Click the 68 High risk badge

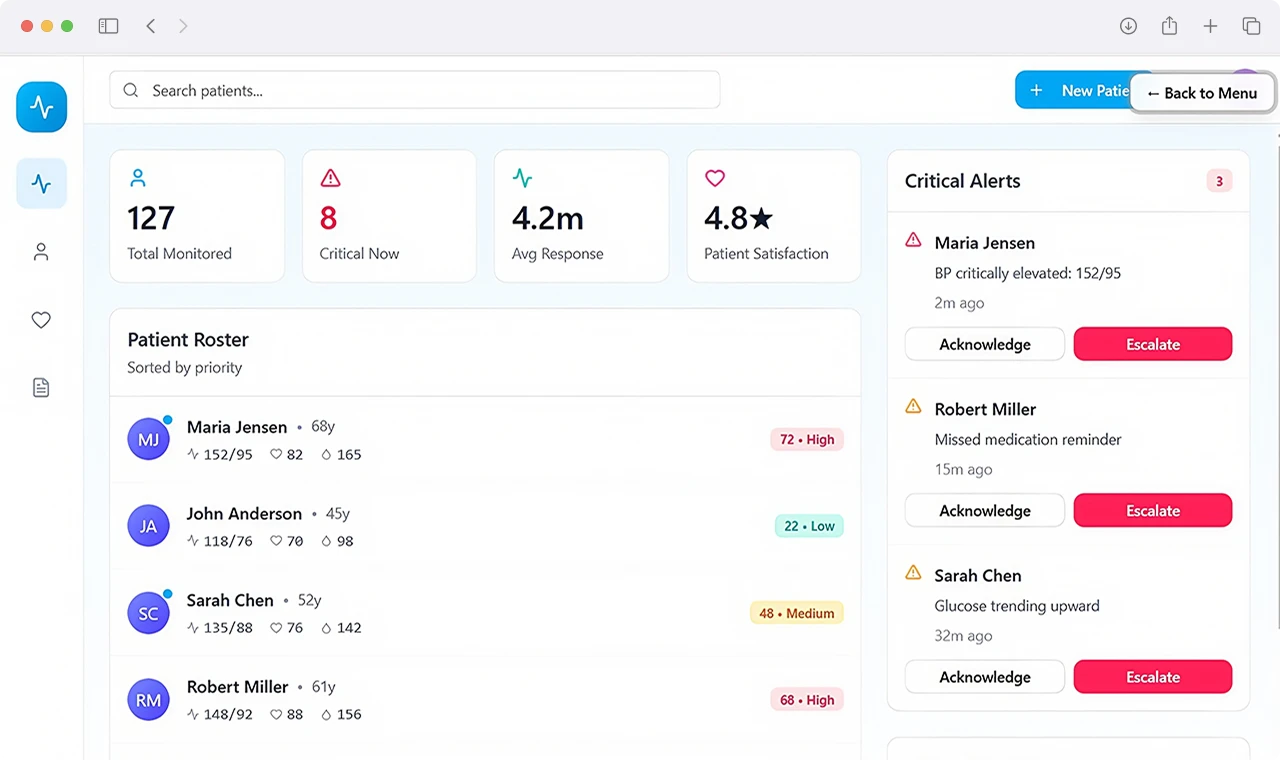807,700
